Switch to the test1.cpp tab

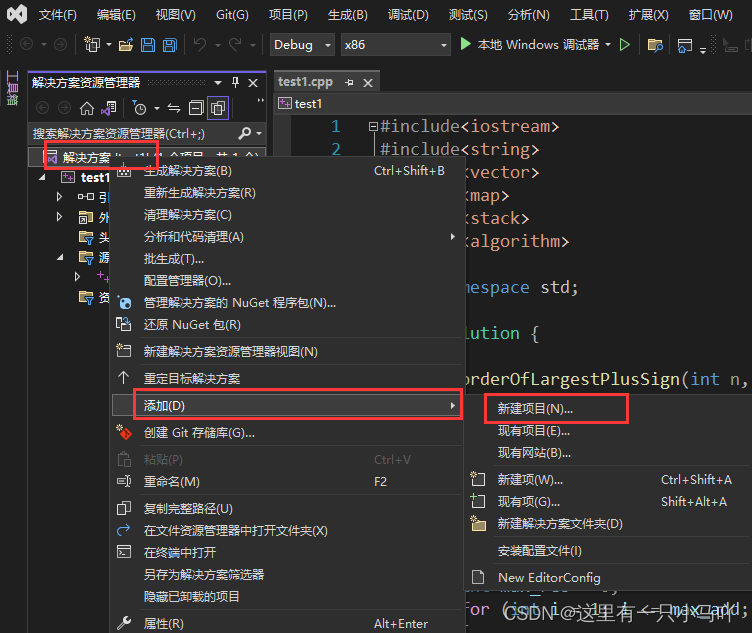click(x=306, y=82)
